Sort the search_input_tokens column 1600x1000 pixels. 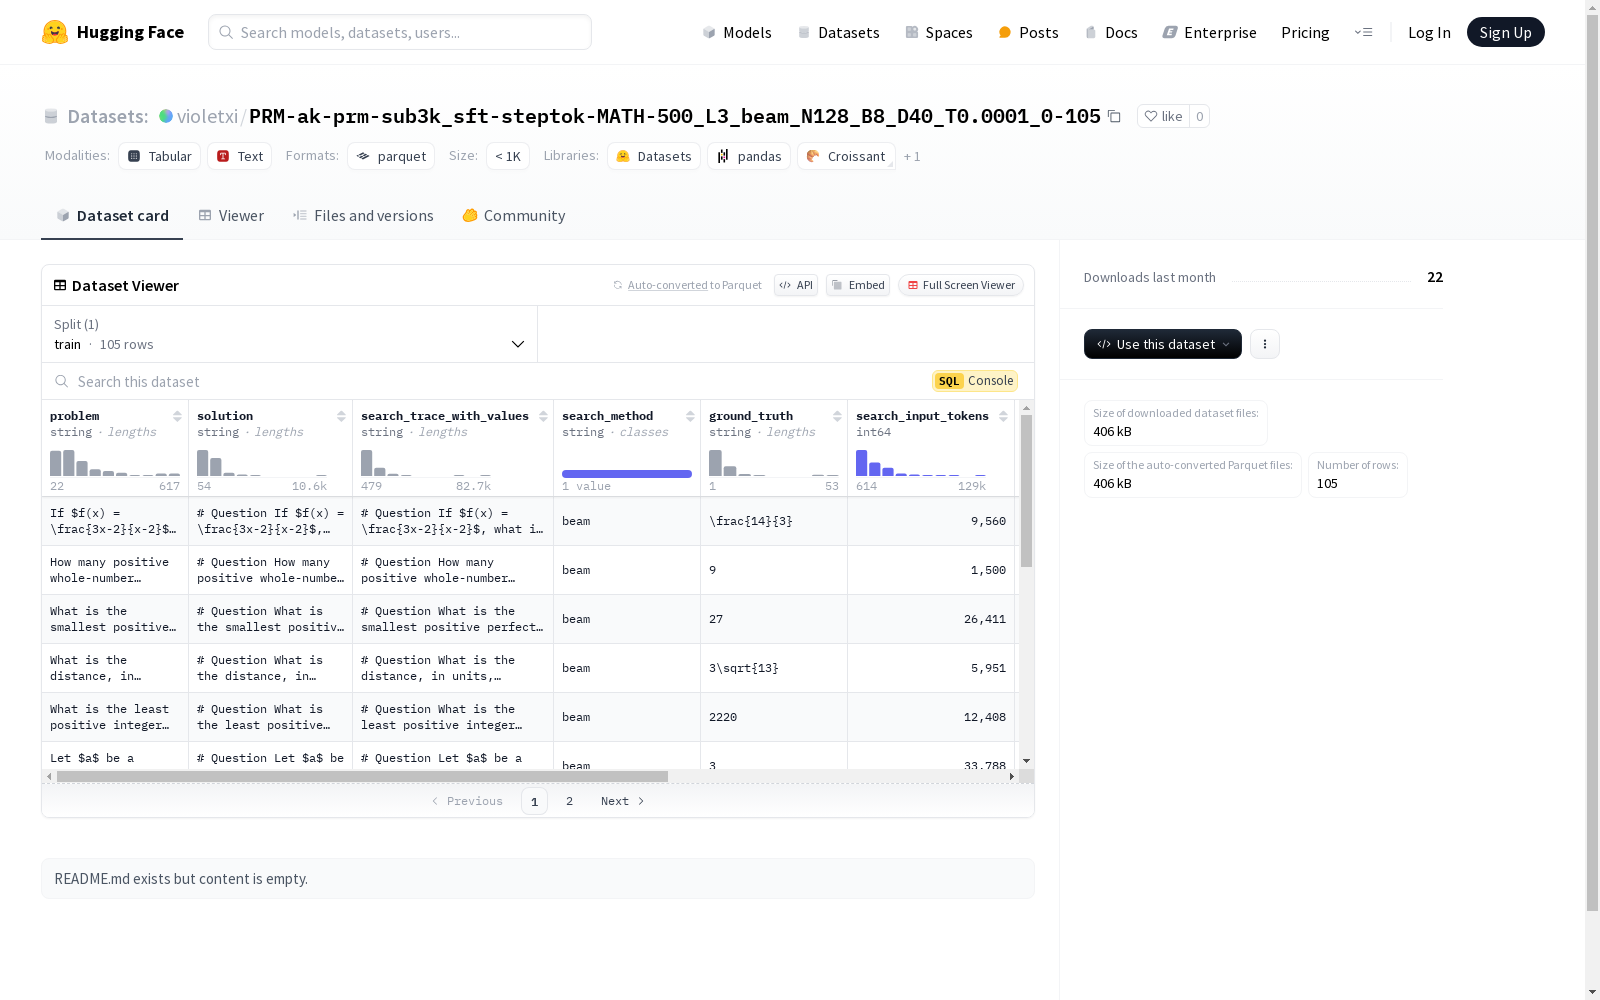(x=1003, y=416)
